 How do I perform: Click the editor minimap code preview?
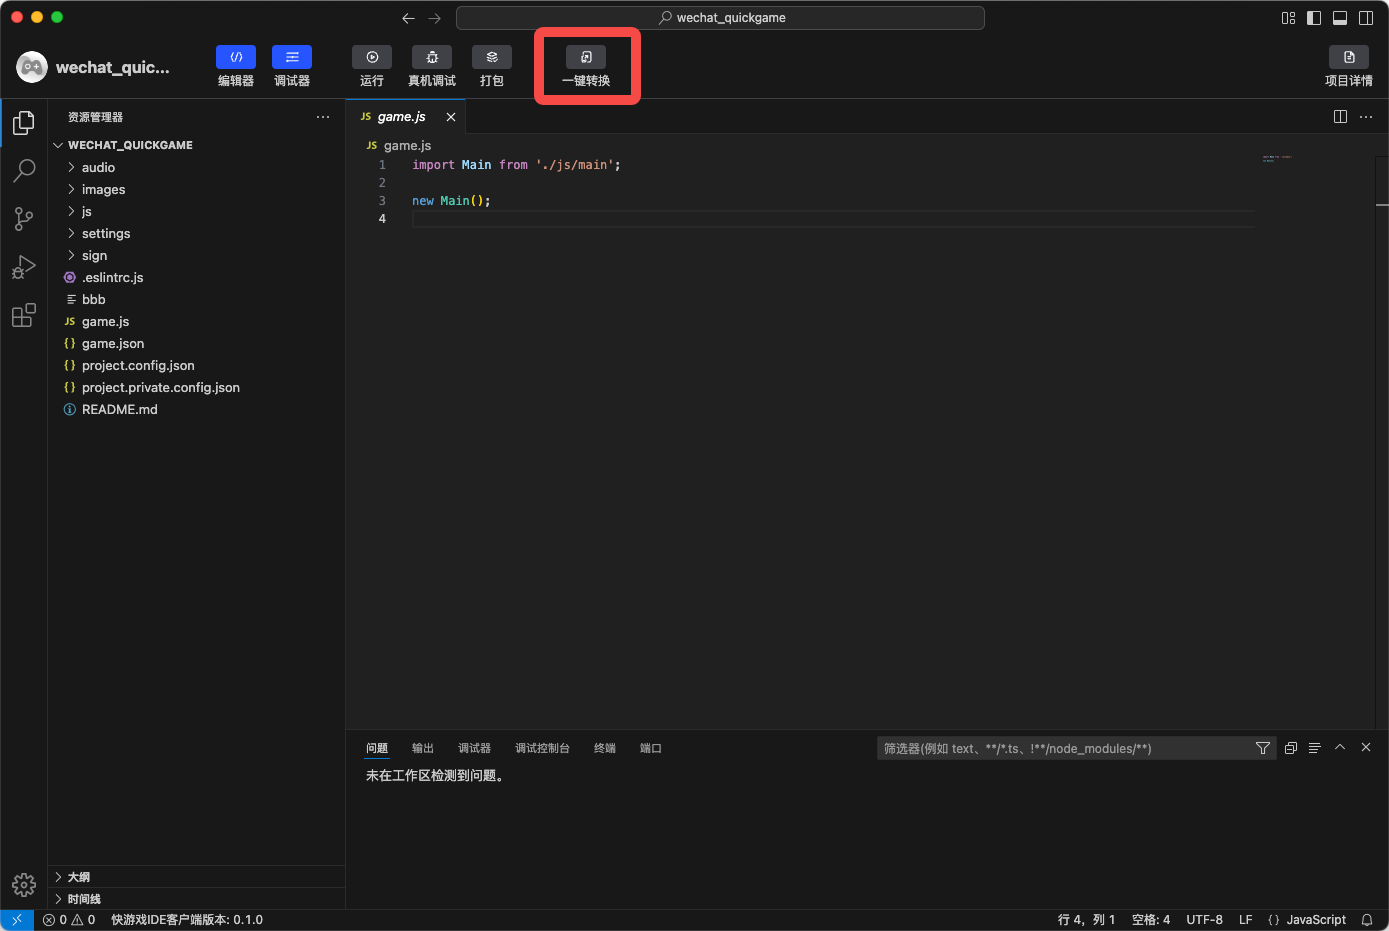pyautogui.click(x=1276, y=158)
